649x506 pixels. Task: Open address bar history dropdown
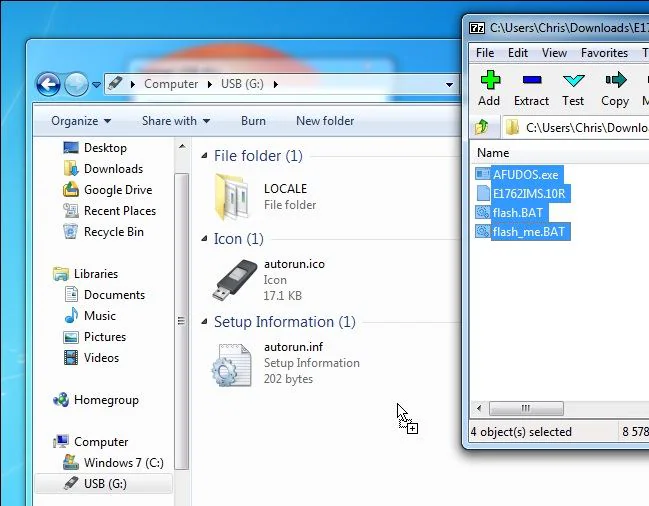[449, 85]
